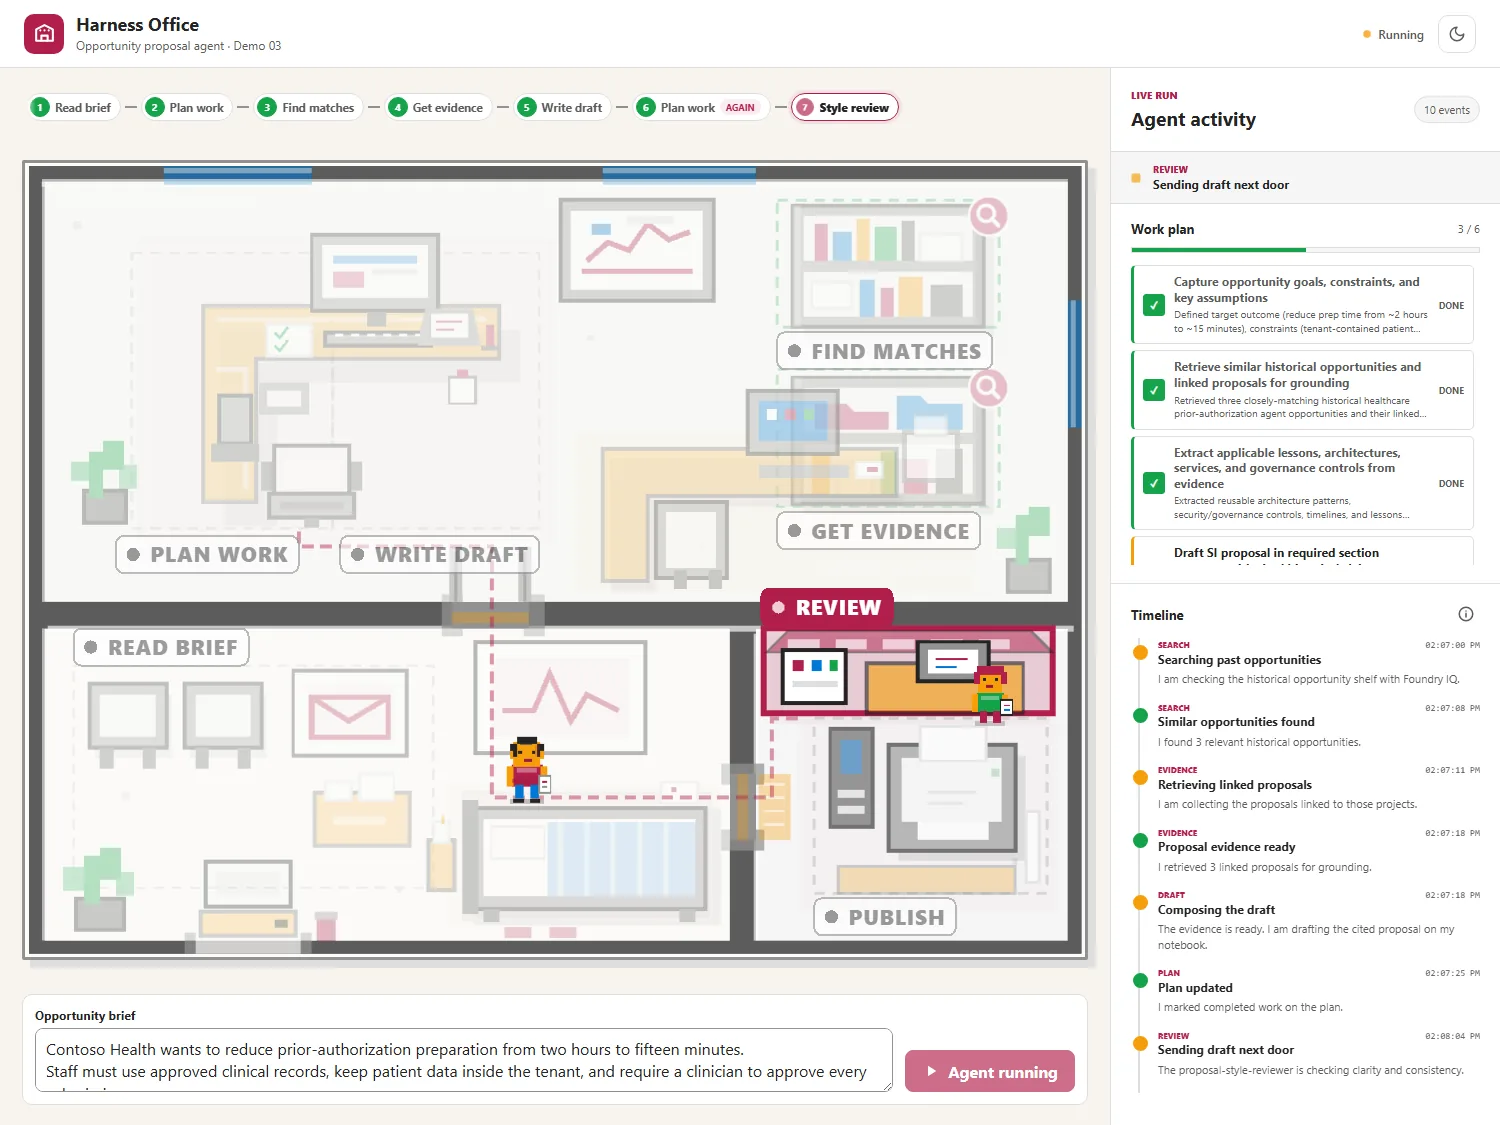Image resolution: width=1500 pixels, height=1125 pixels.
Task: Select the Plan work AGAIN step
Action: [701, 107]
